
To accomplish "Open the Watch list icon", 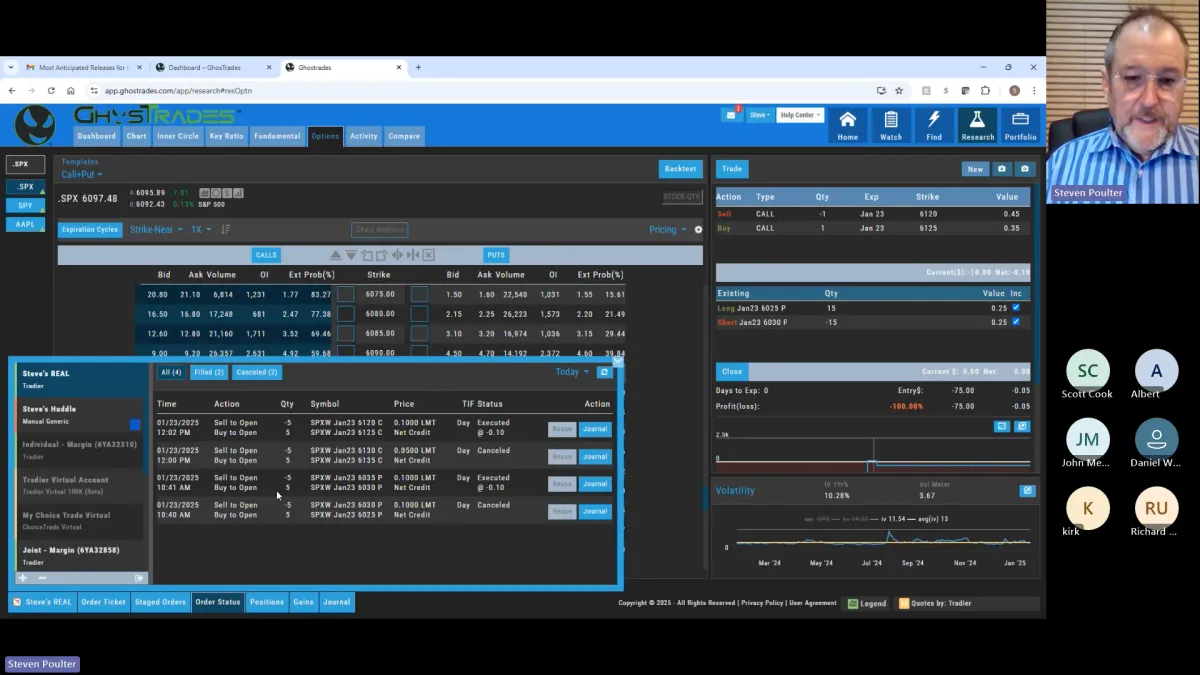I will tap(890, 126).
